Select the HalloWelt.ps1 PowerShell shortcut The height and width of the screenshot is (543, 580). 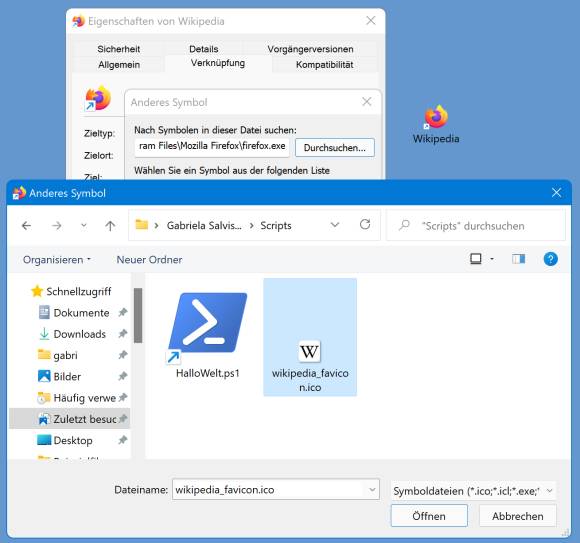tap(208, 335)
